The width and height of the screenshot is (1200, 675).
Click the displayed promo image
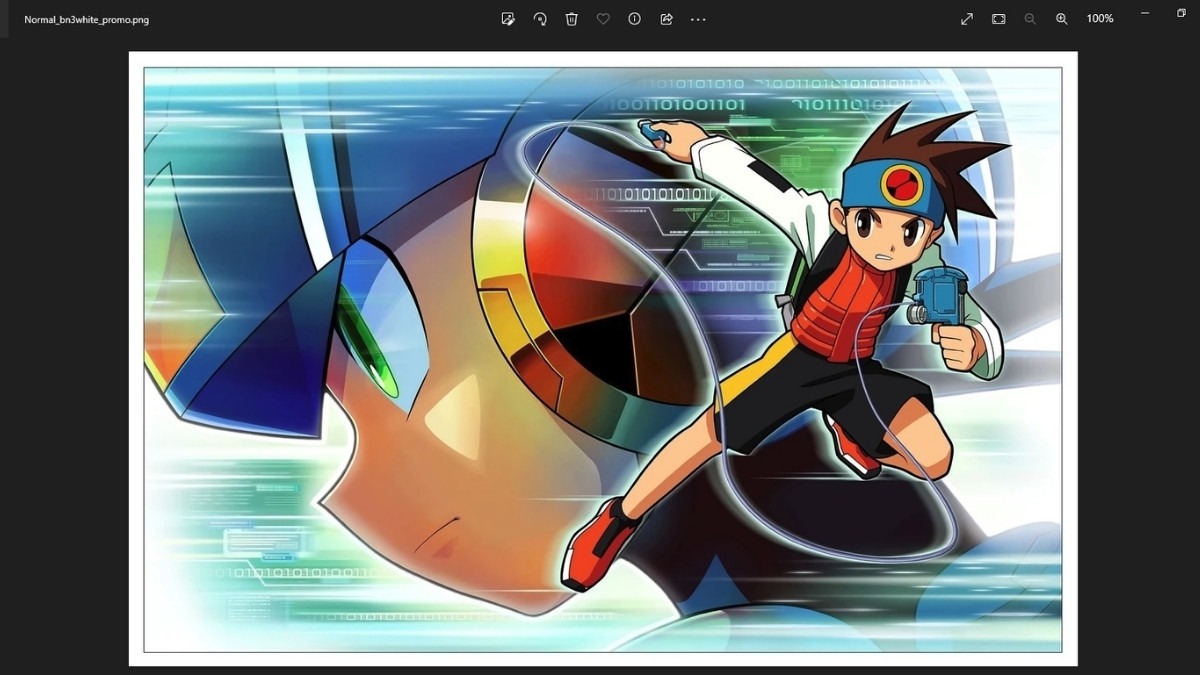(x=603, y=359)
